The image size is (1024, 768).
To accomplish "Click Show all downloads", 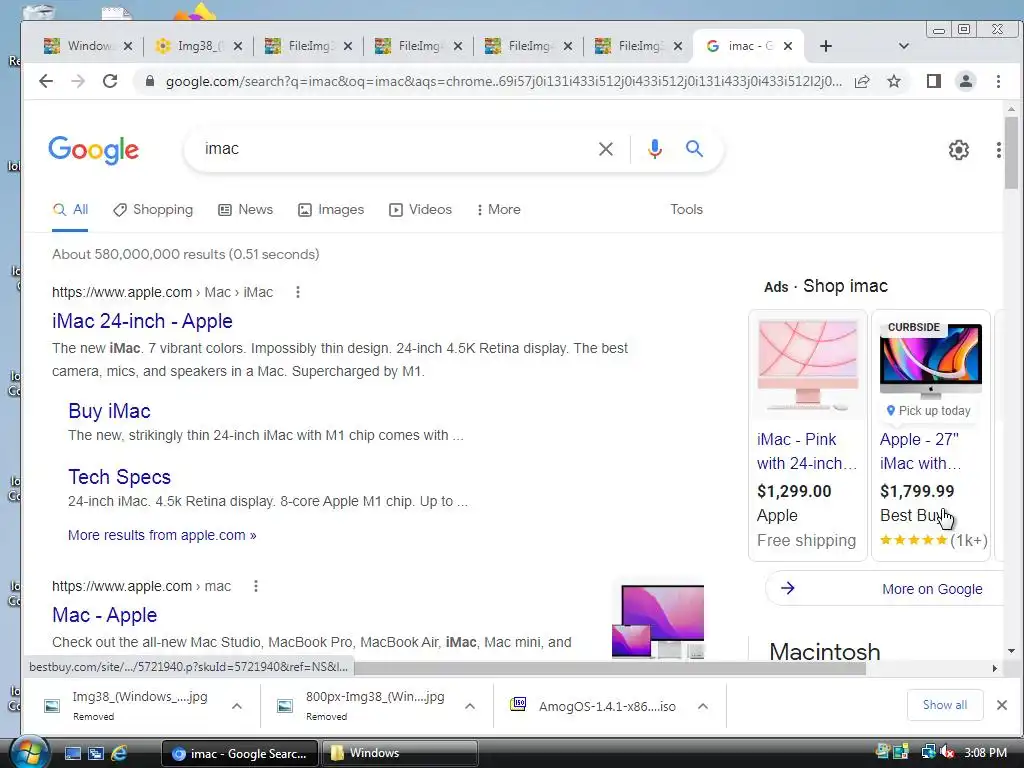I will point(944,705).
